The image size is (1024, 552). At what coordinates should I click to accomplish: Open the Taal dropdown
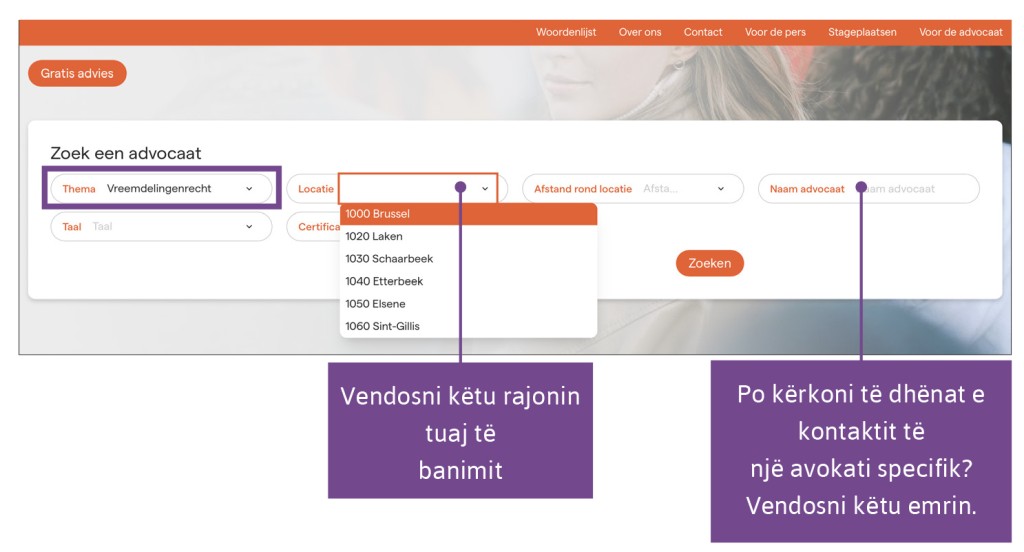pyautogui.click(x=161, y=227)
